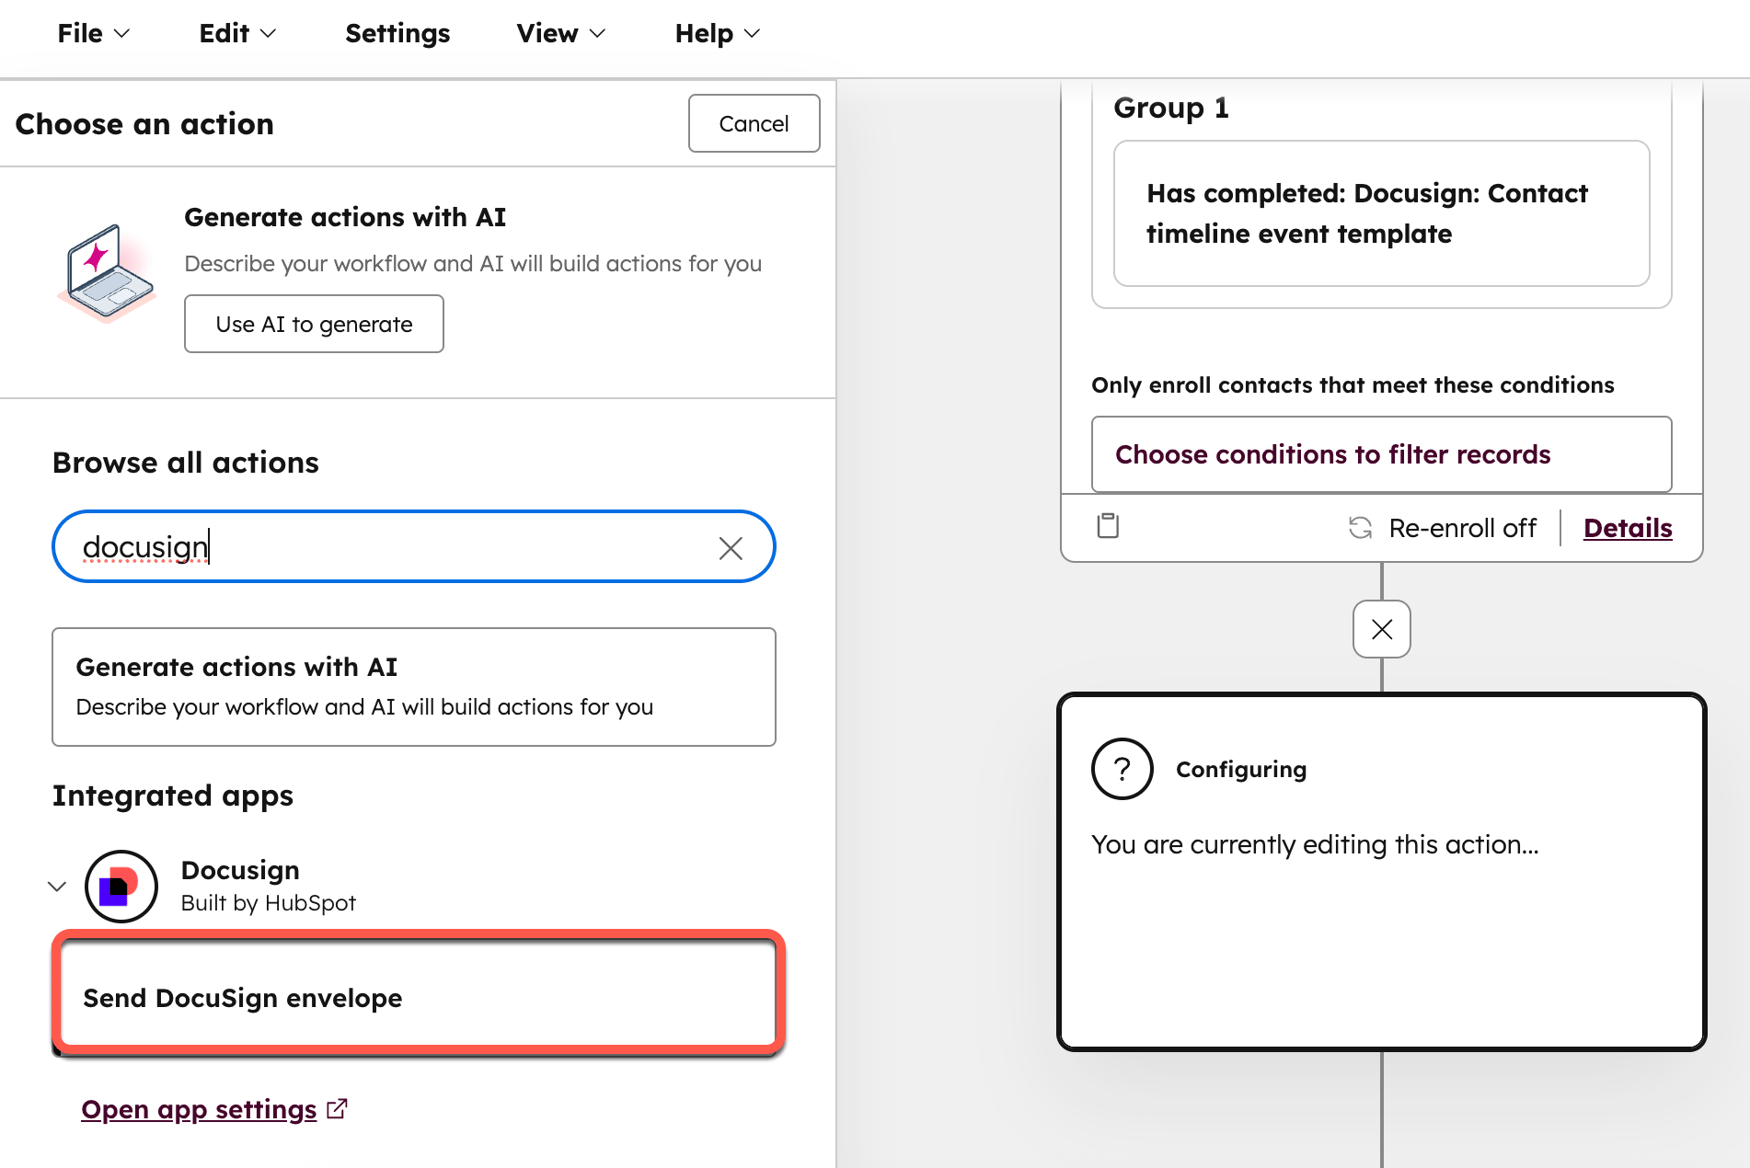Click inside the docusign search field
Image resolution: width=1750 pixels, height=1168 pixels.
pyautogui.click(x=400, y=547)
